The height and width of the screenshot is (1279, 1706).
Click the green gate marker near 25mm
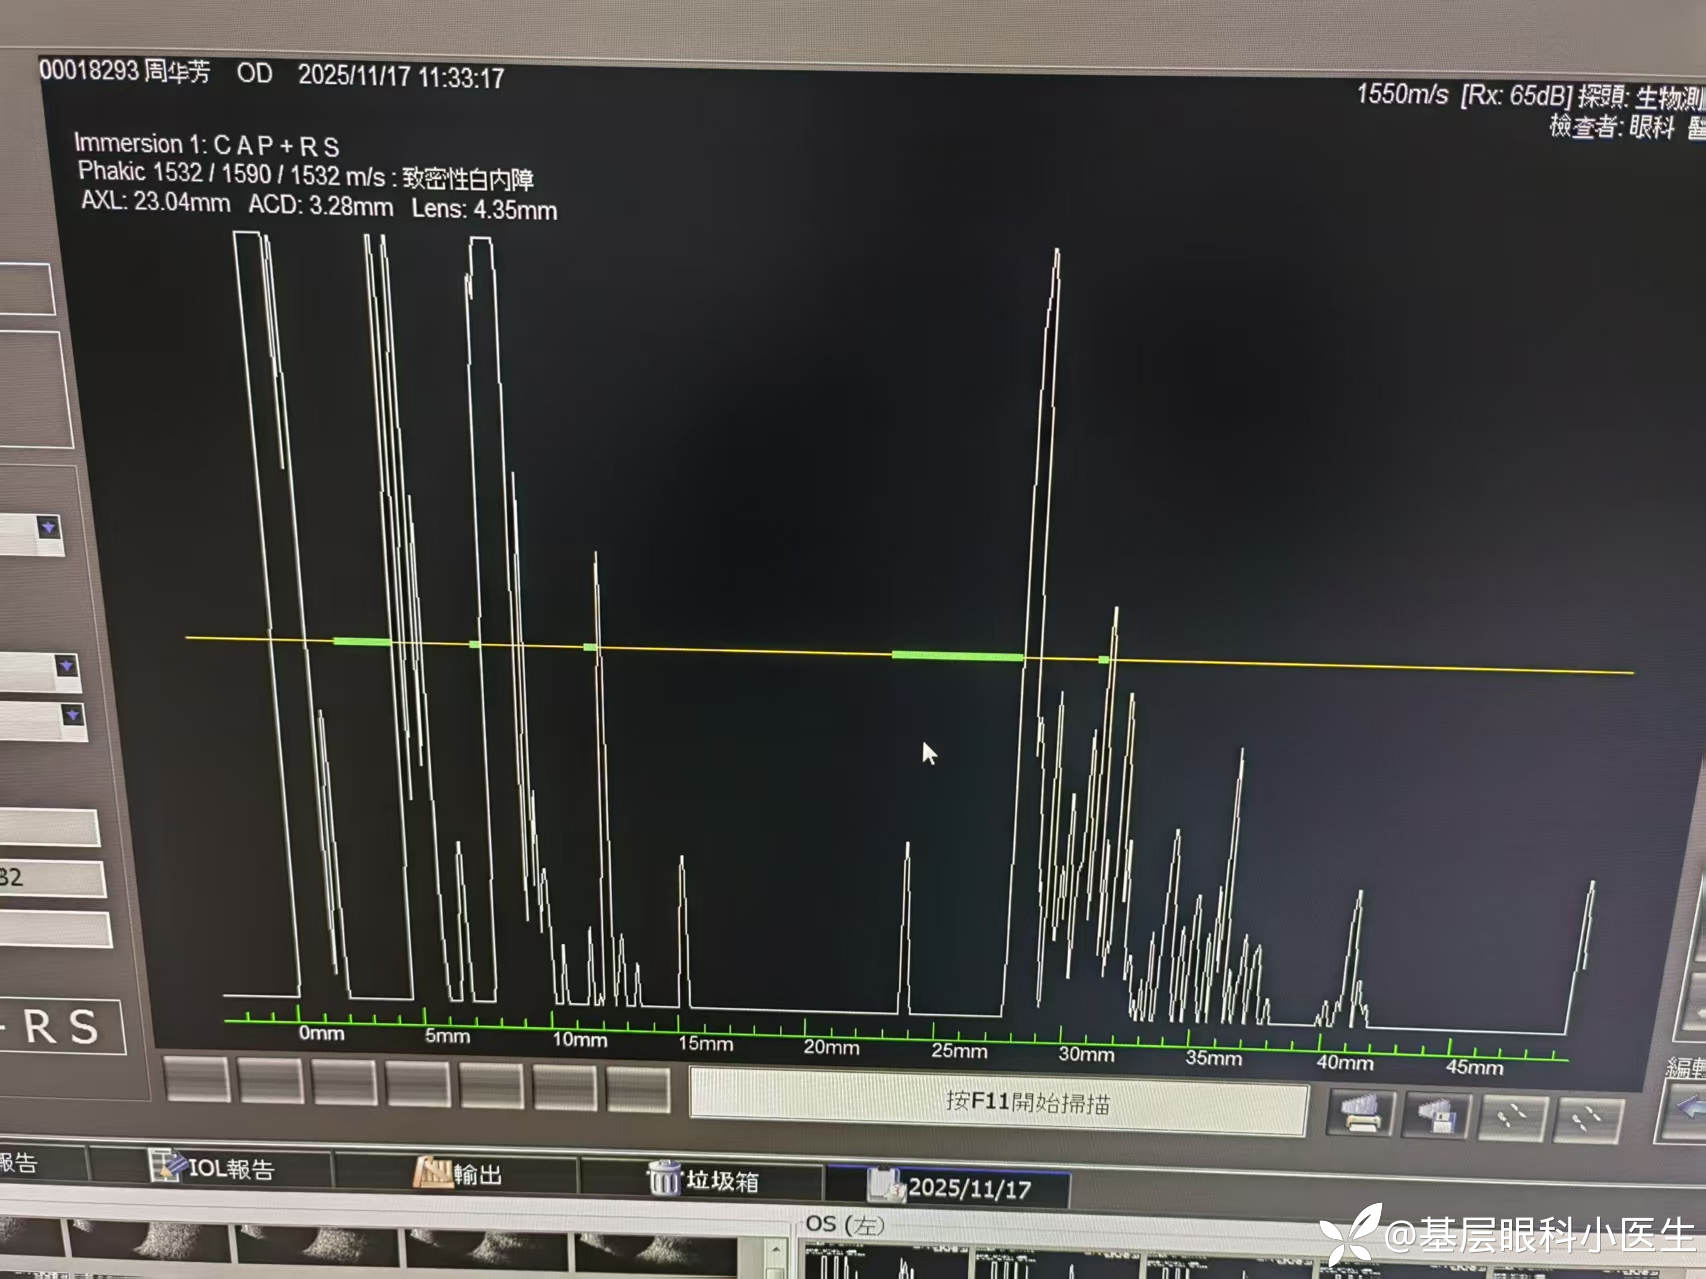(957, 656)
